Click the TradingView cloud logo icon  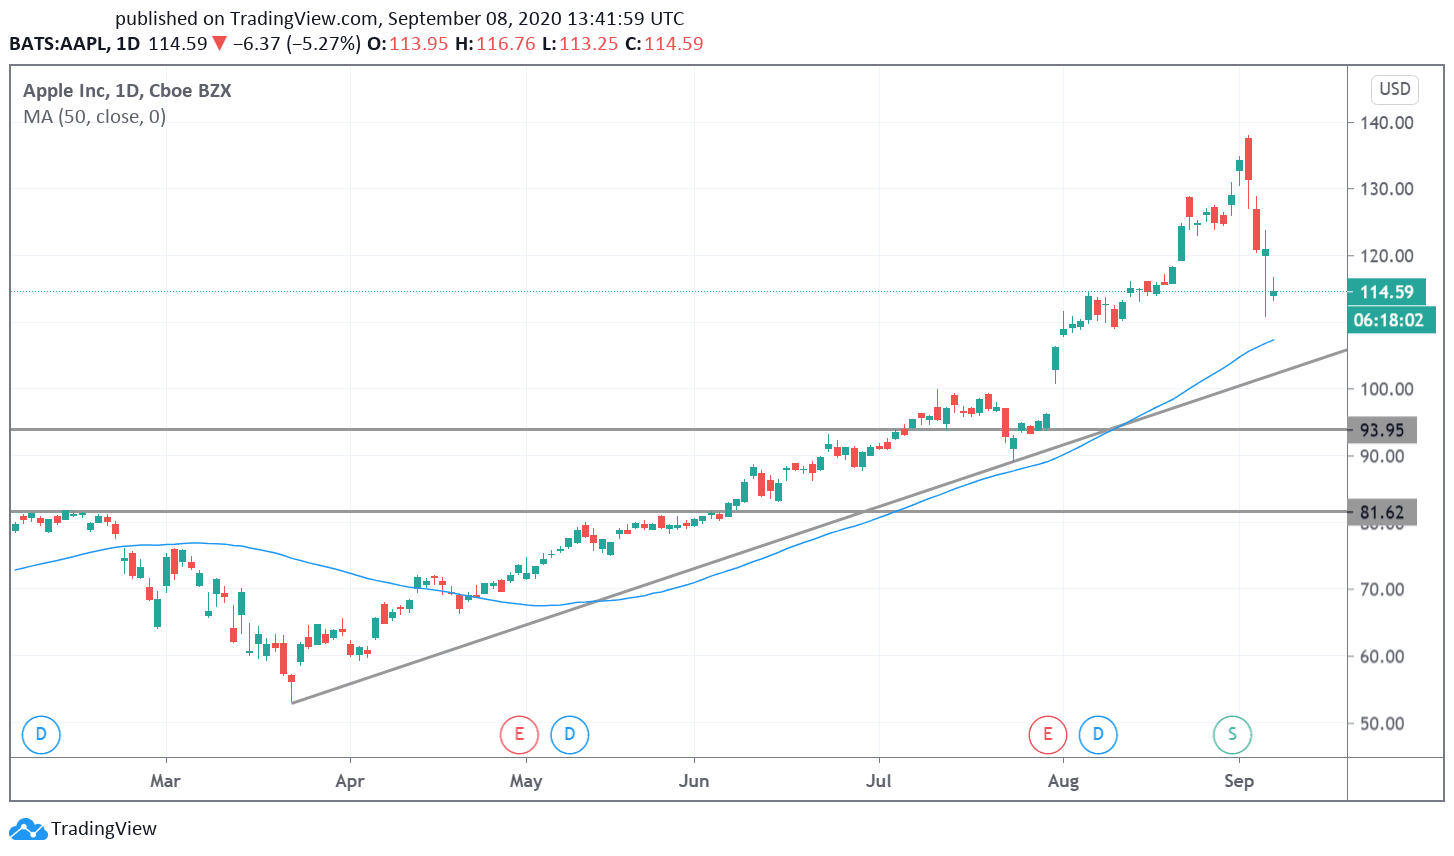[28, 829]
